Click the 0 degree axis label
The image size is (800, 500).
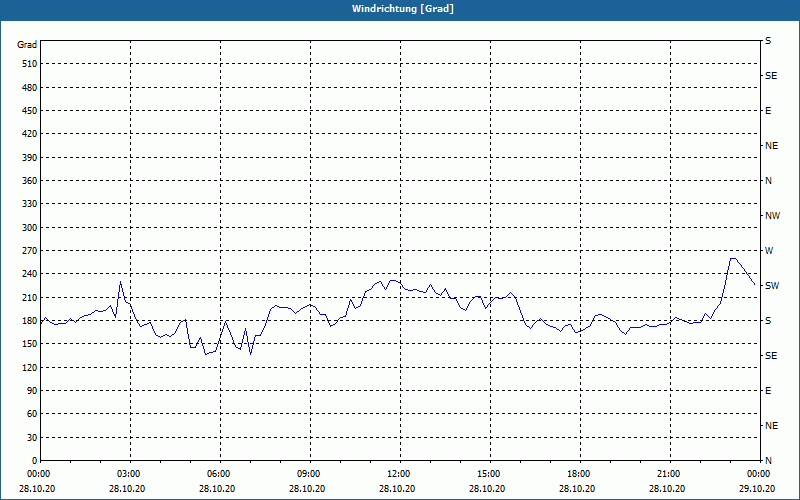pyautogui.click(x=35, y=460)
